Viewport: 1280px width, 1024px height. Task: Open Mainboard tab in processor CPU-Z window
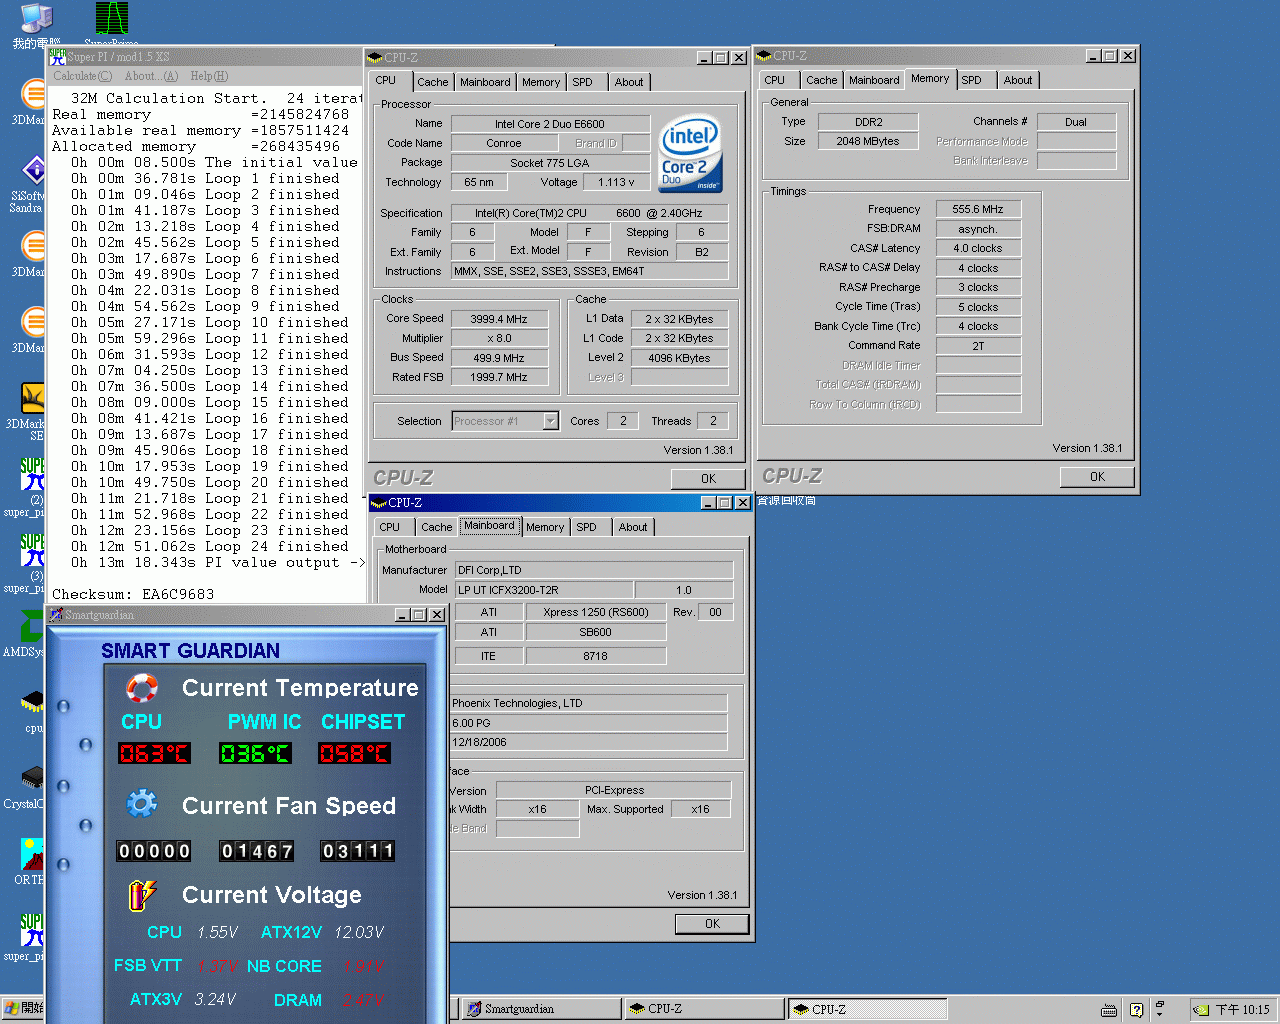pyautogui.click(x=485, y=82)
